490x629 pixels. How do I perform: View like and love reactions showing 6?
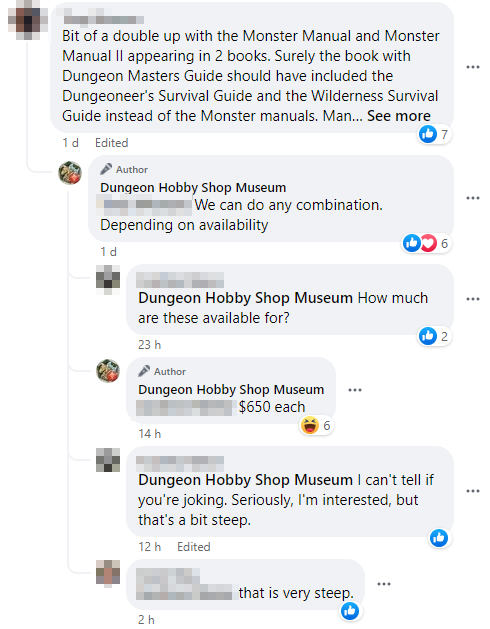(427, 243)
